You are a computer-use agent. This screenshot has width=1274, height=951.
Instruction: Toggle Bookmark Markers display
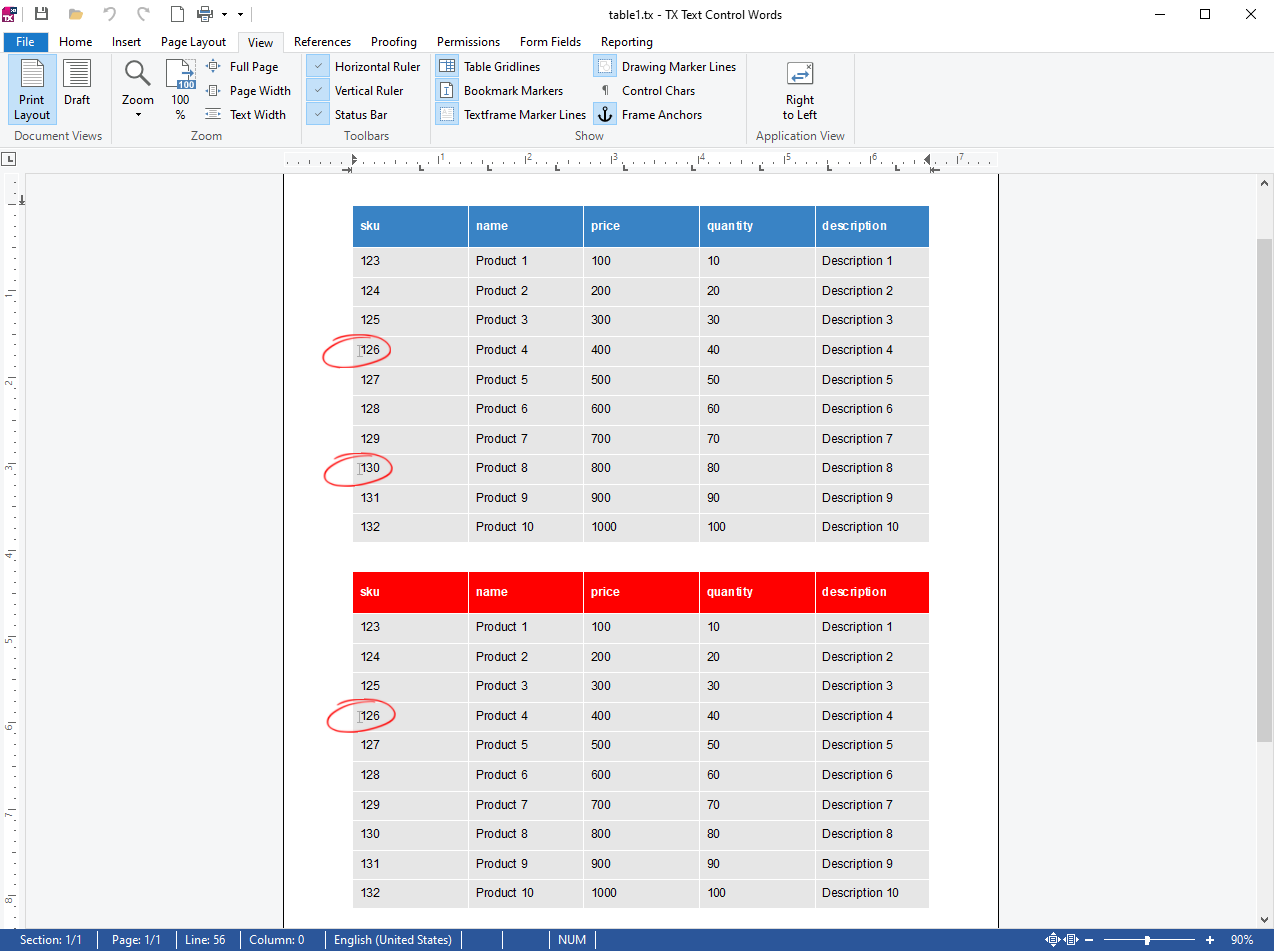coord(501,91)
